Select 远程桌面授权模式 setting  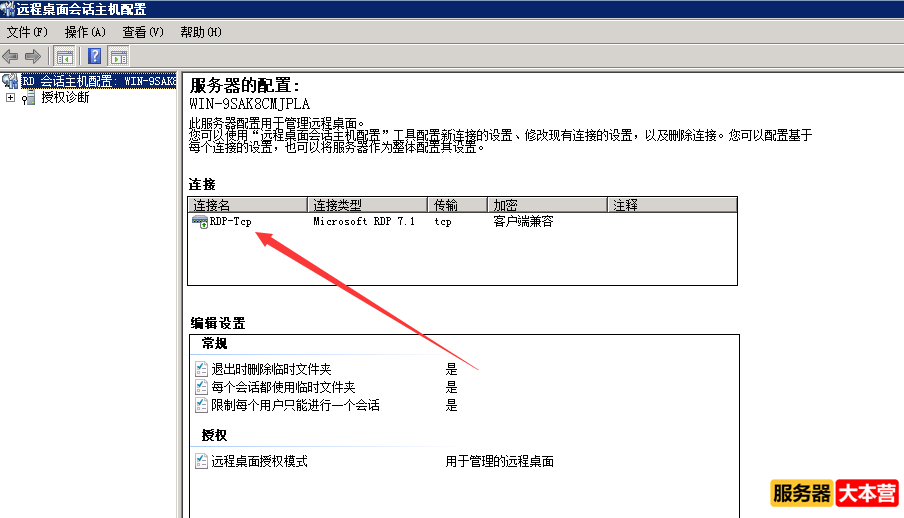(x=259, y=461)
